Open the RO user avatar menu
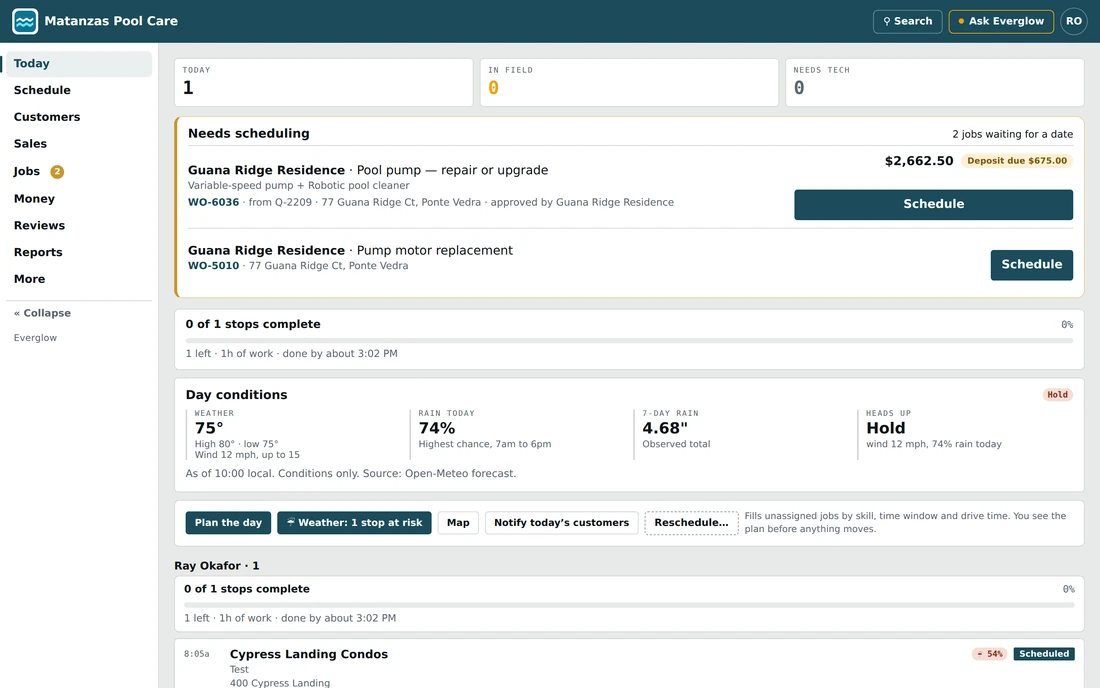1100x688 pixels. pos(1073,21)
